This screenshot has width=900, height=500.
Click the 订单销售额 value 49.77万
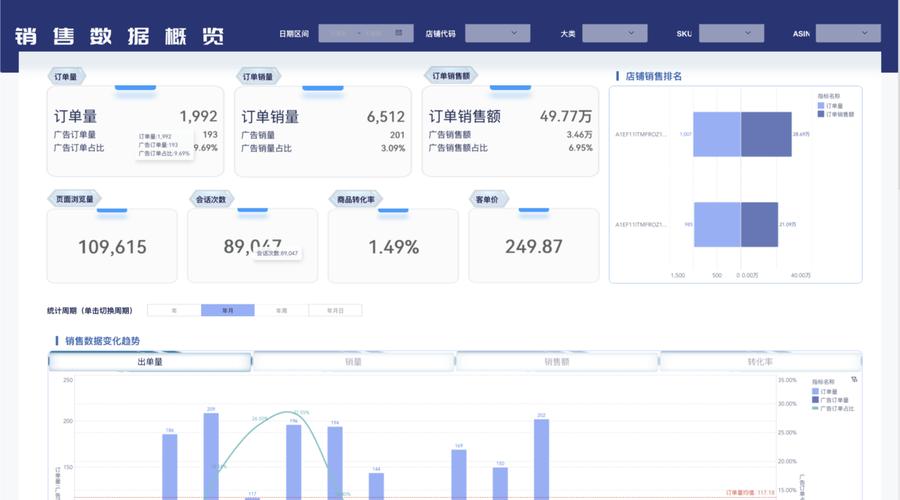pos(565,117)
